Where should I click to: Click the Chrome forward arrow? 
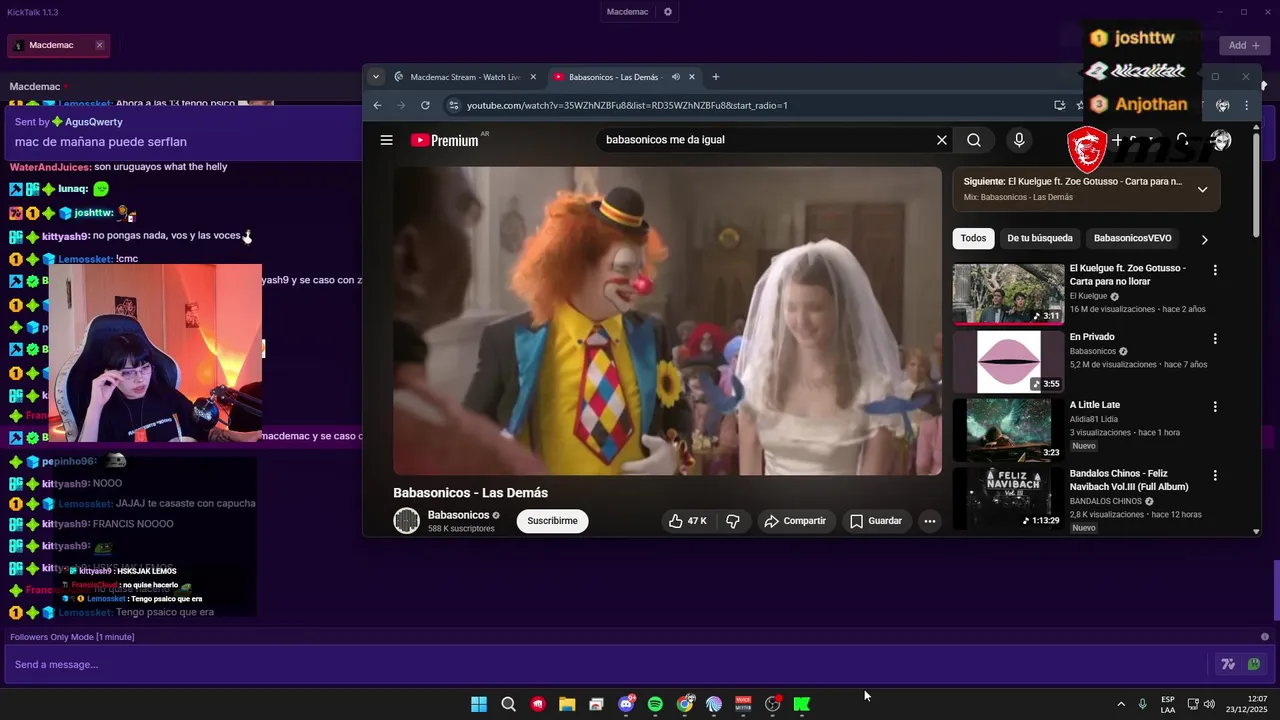click(x=401, y=105)
